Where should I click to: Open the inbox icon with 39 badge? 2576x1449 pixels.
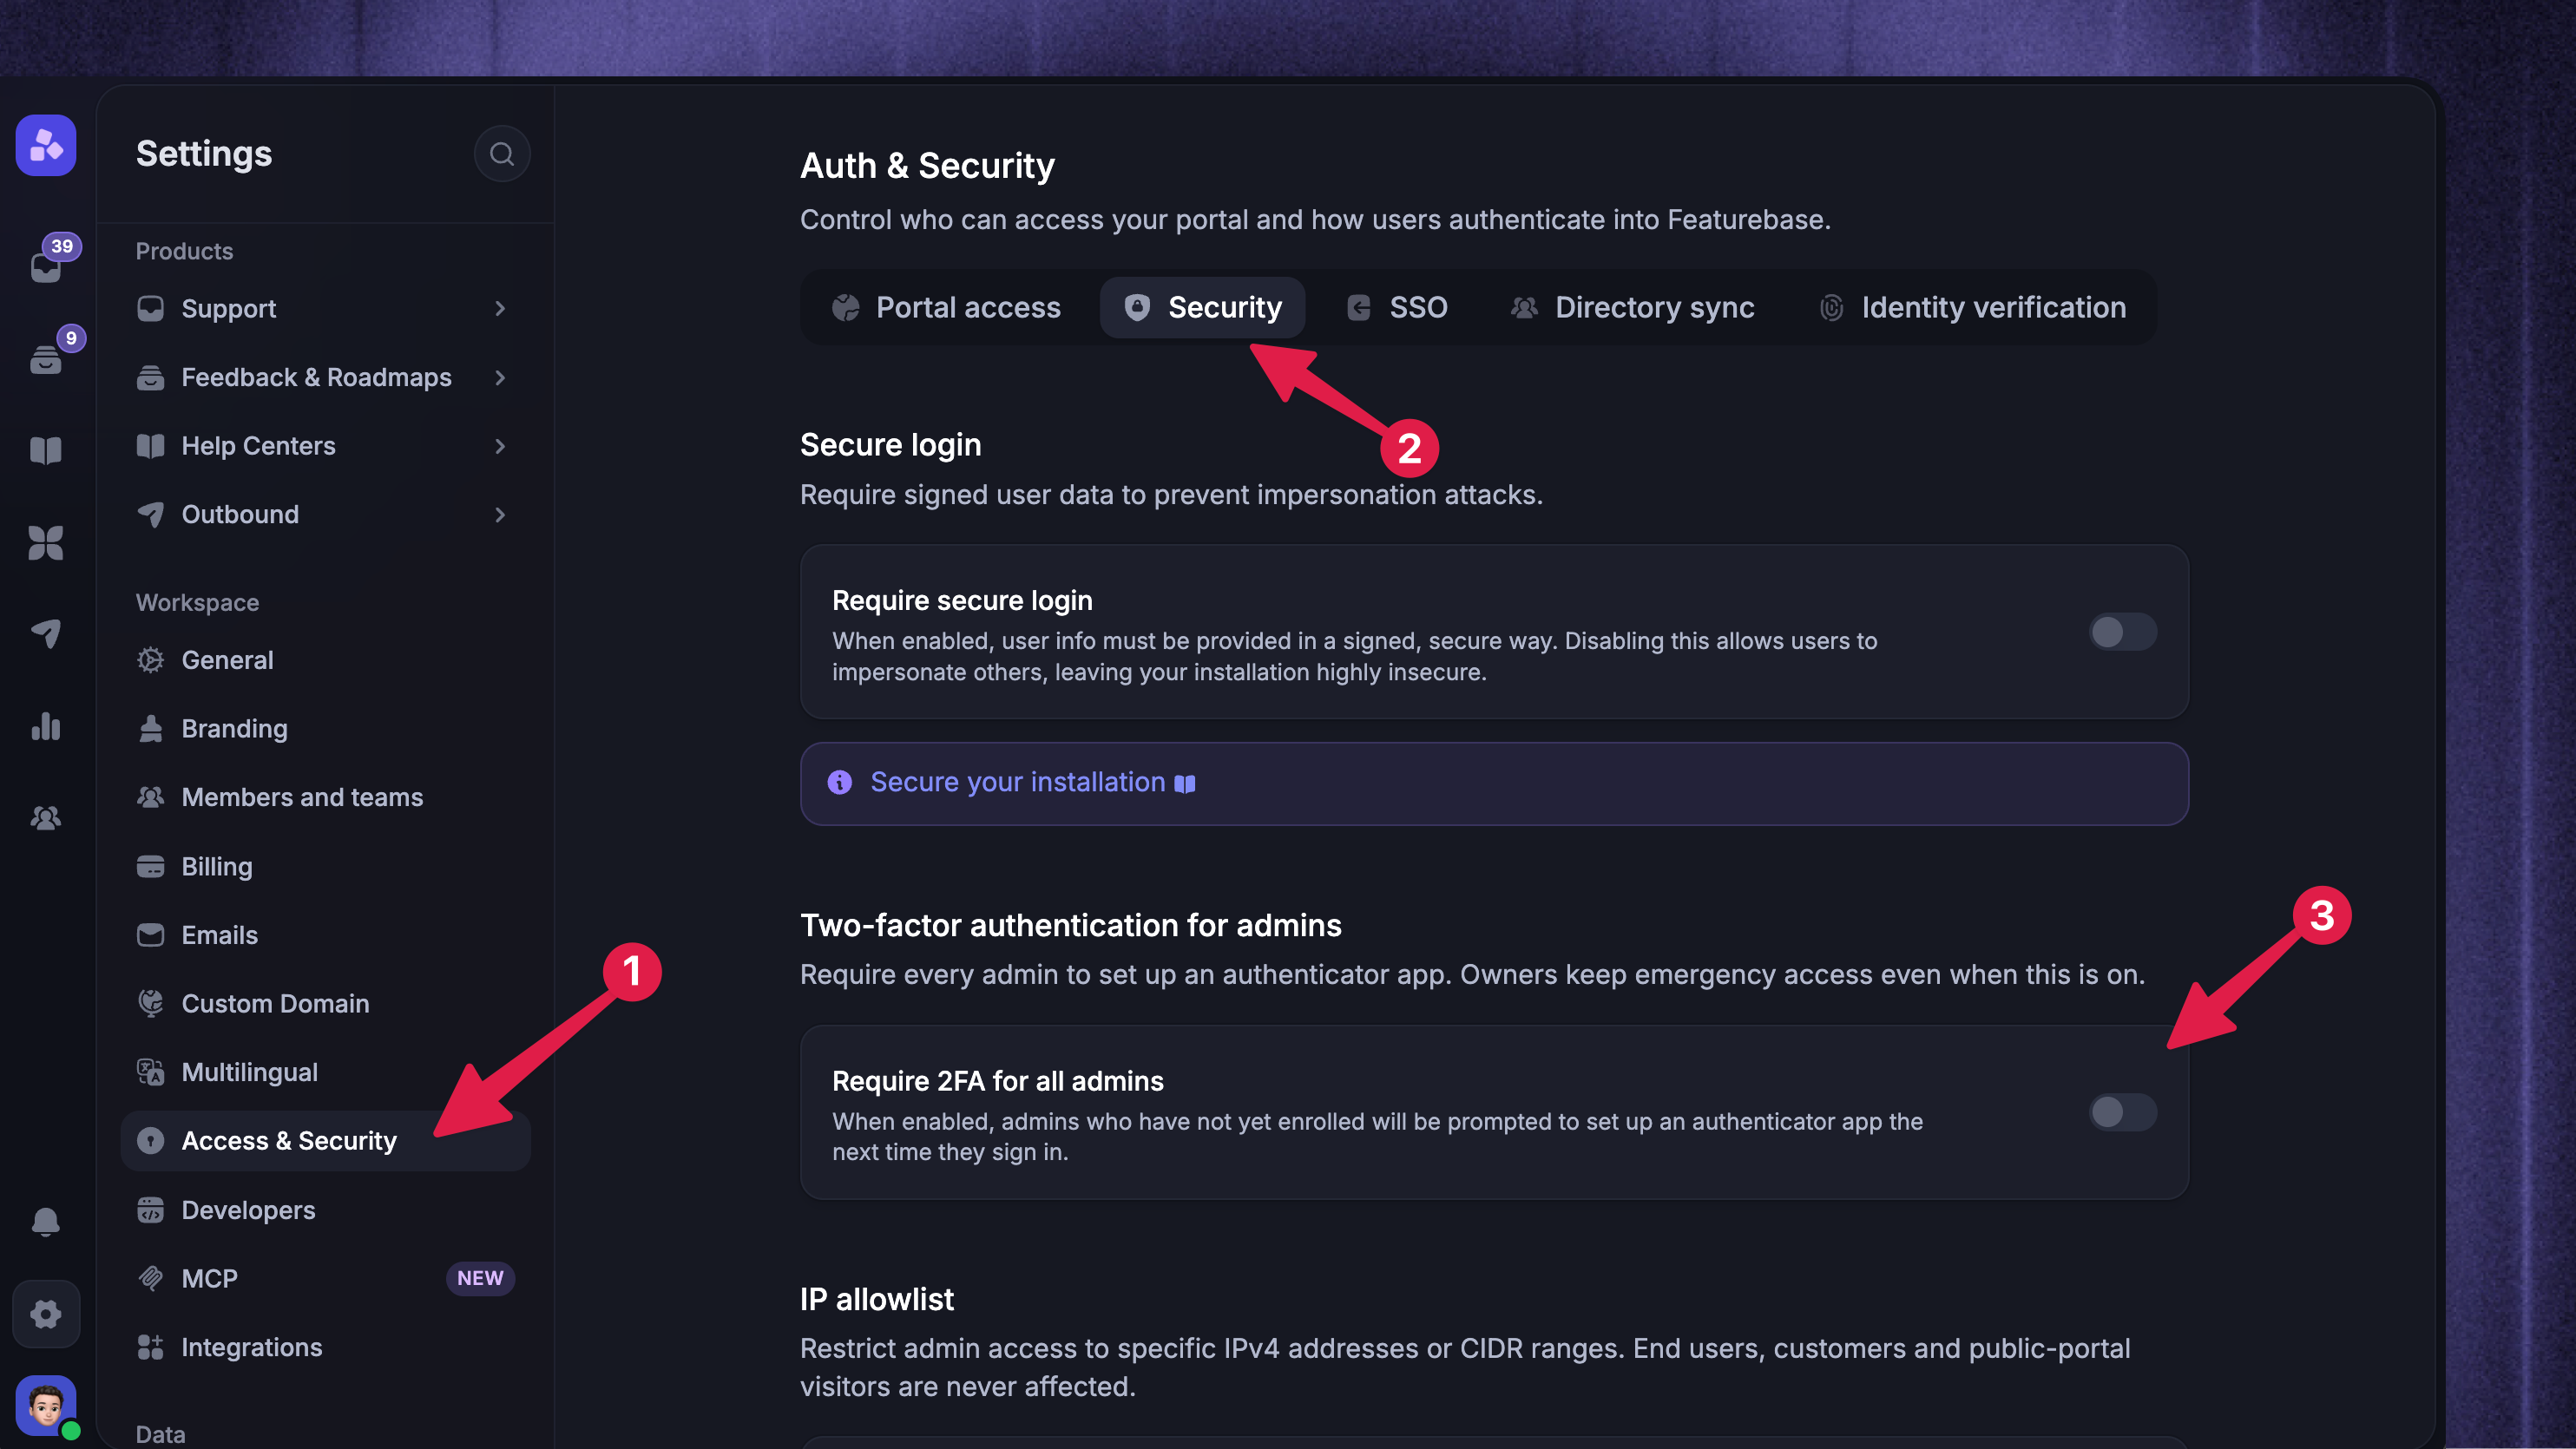click(x=46, y=267)
